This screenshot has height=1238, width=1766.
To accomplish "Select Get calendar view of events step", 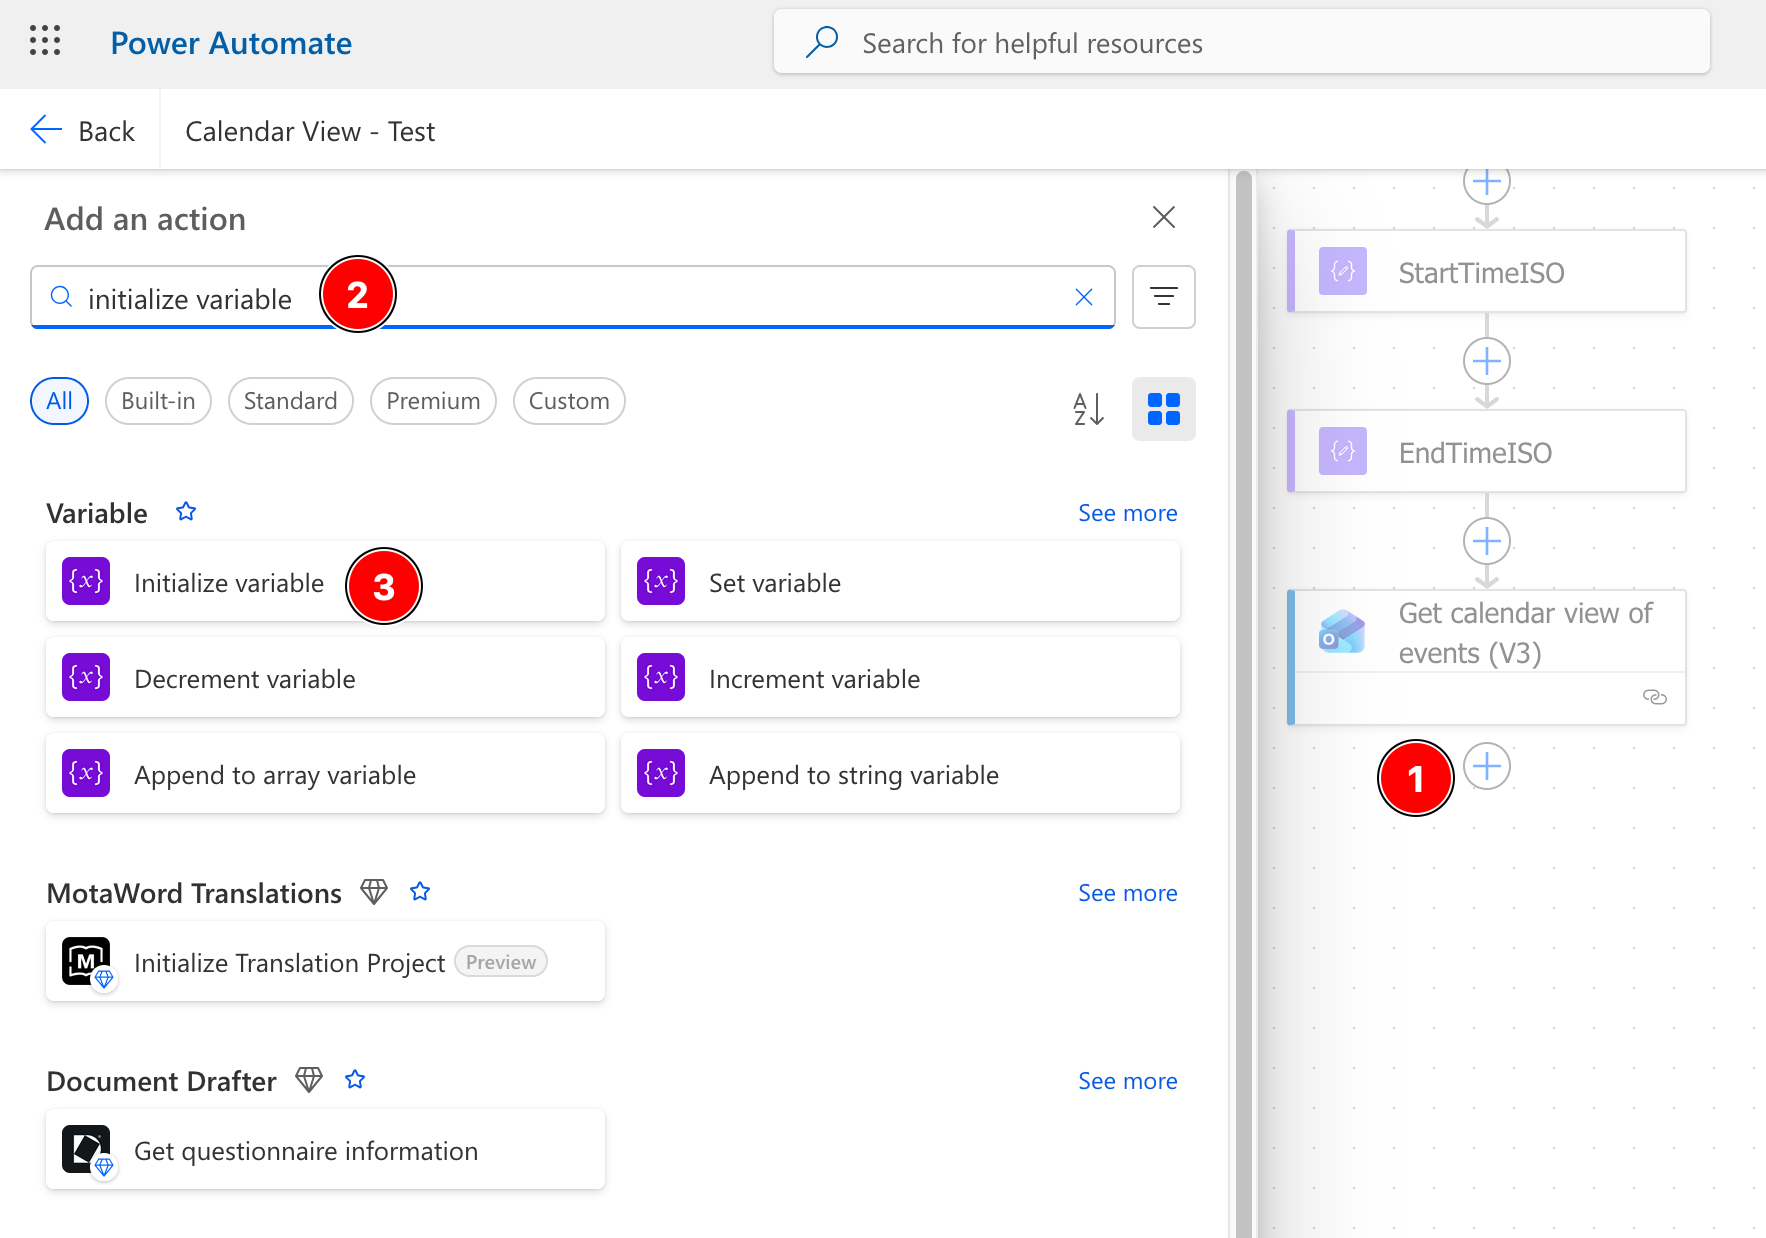I will click(1486, 657).
